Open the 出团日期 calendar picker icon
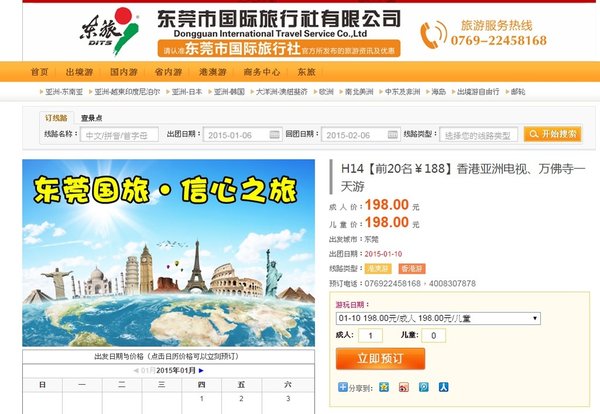The height and width of the screenshot is (414, 600). 274,135
